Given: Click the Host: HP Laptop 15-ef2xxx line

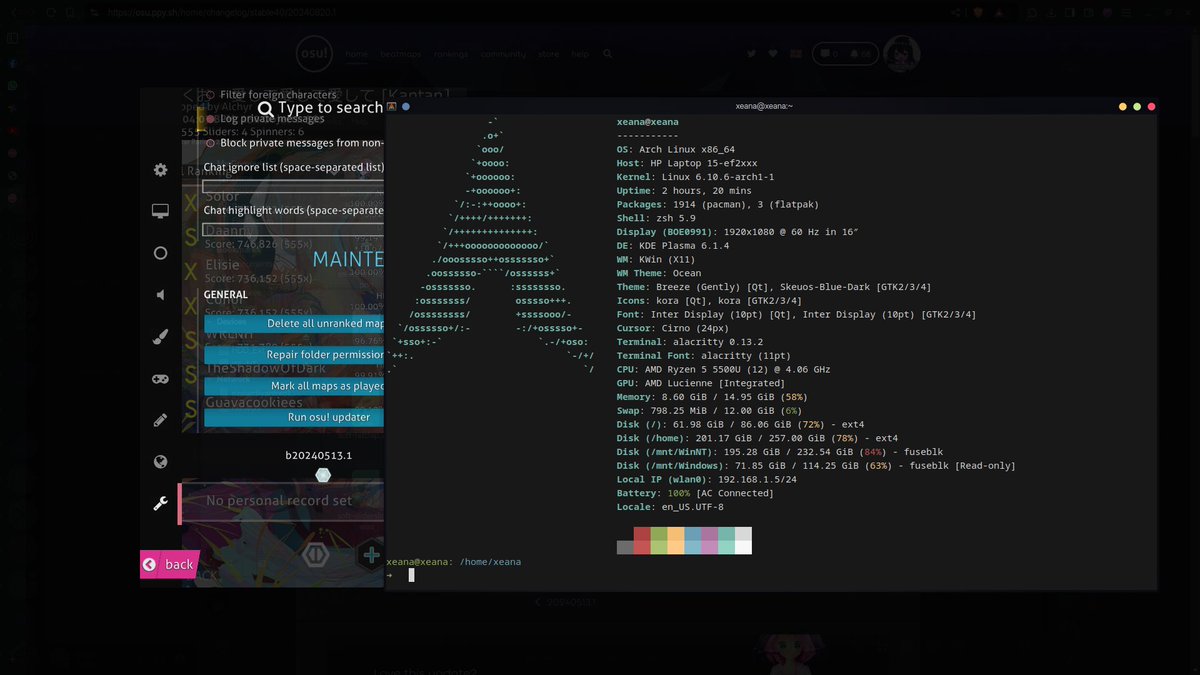Looking at the screenshot, I should click(x=687, y=163).
